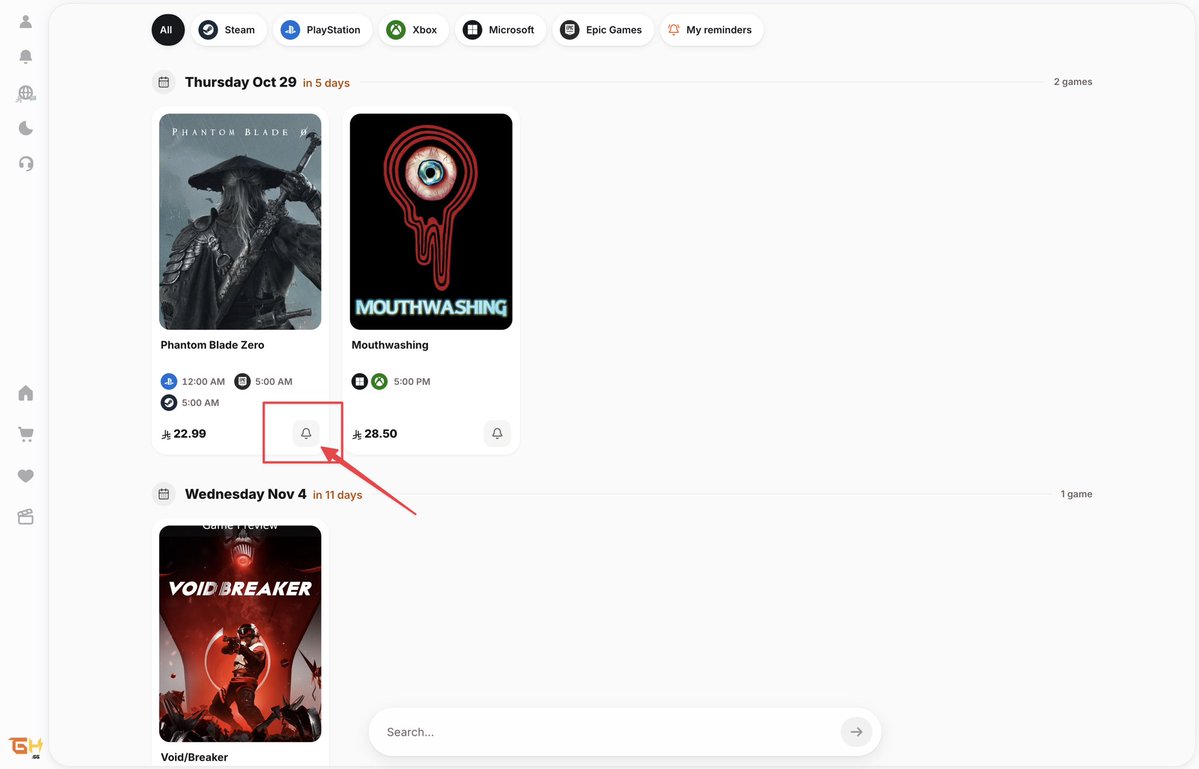Filter releases by Epic Games
1199x769 pixels.
[x=602, y=30]
